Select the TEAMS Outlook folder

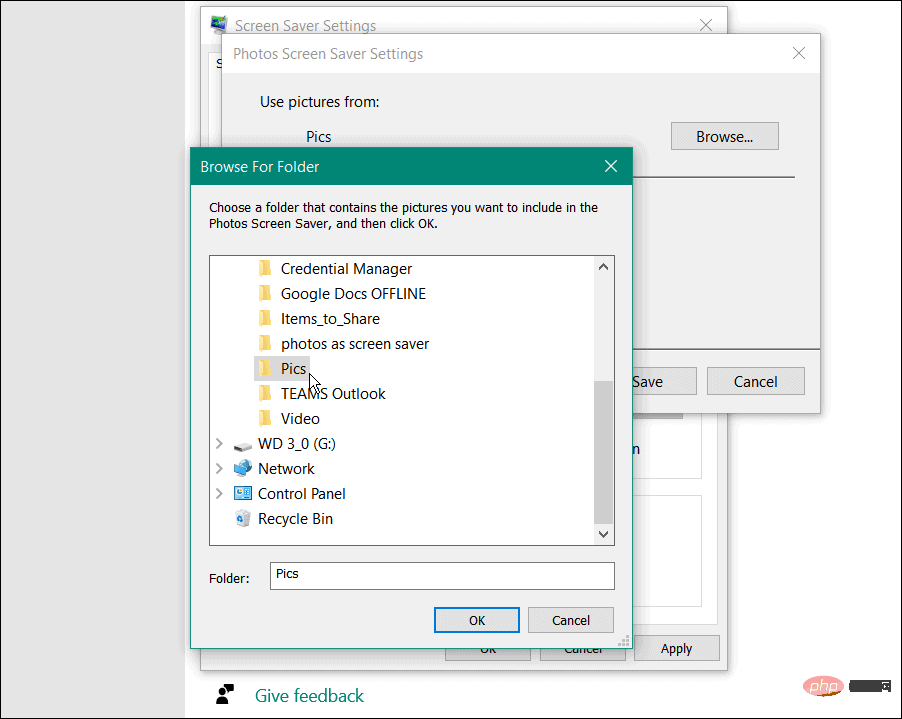[333, 393]
